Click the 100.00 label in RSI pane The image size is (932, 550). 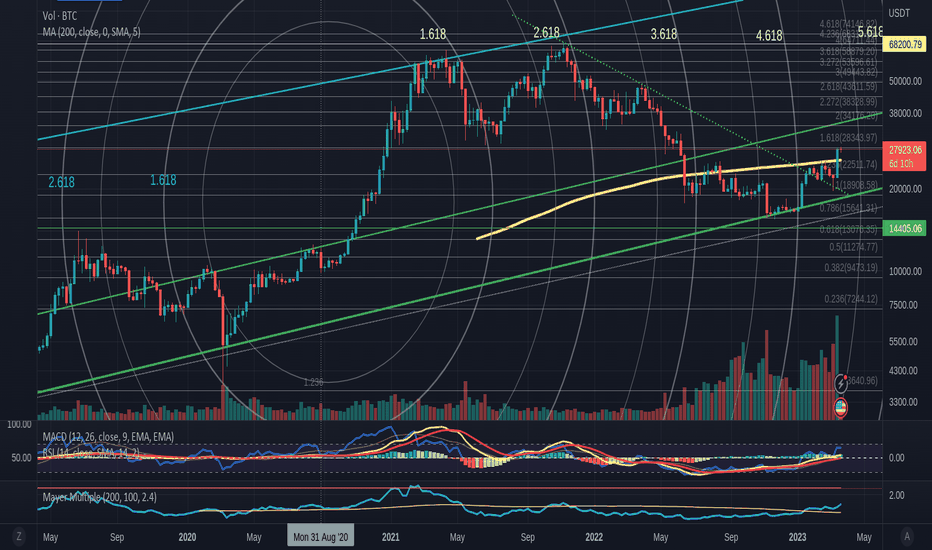coord(19,425)
